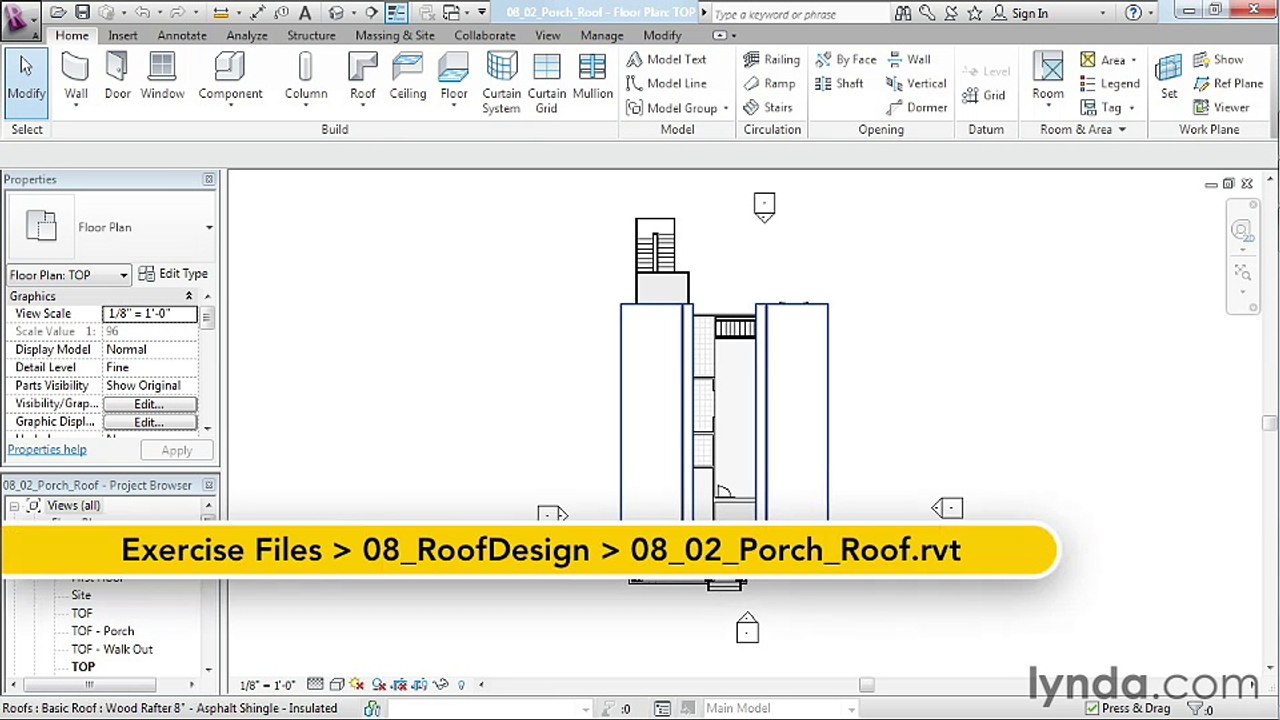This screenshot has width=1280, height=720.
Task: Switch to Massing & Site tab
Action: coord(395,35)
